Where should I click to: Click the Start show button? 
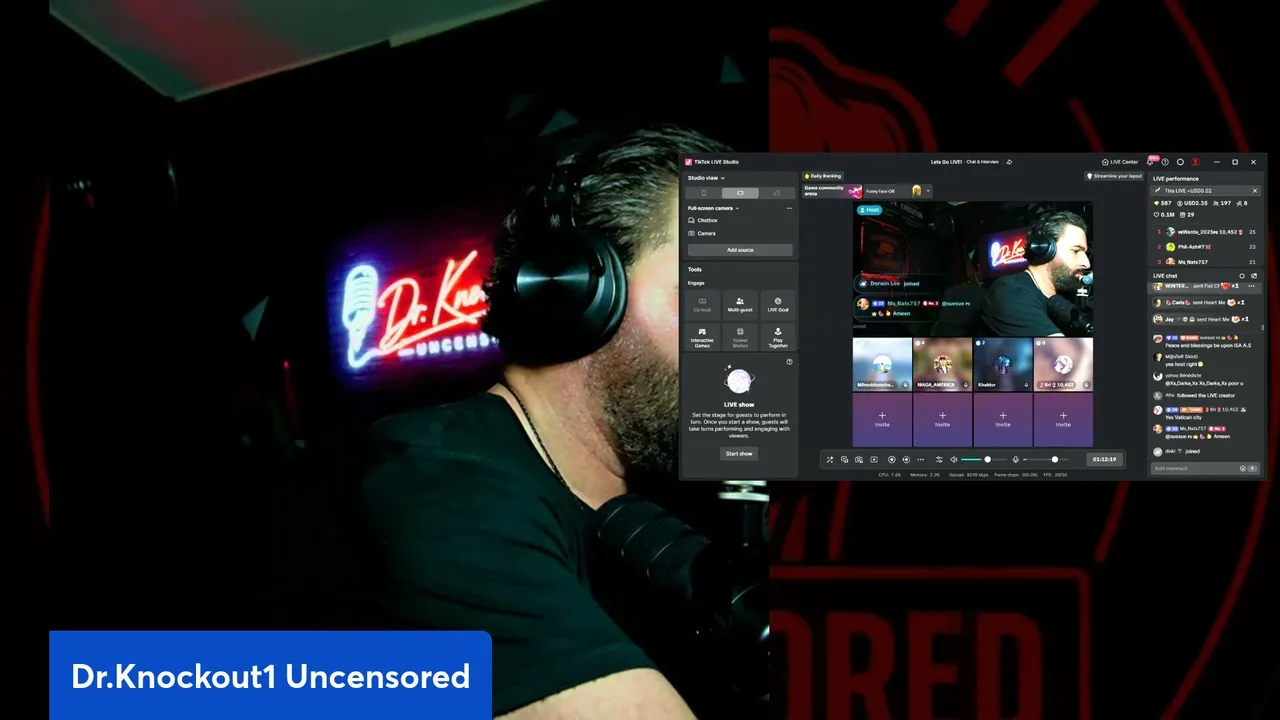739,454
